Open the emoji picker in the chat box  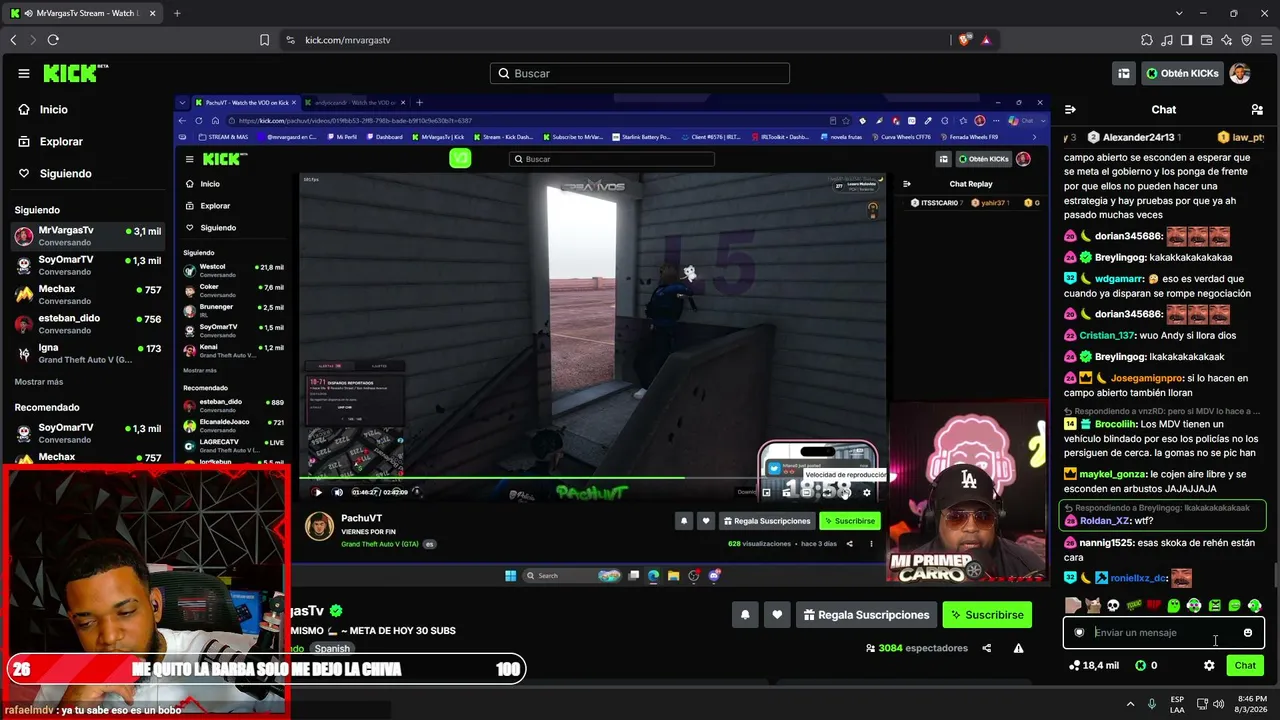click(x=1248, y=632)
